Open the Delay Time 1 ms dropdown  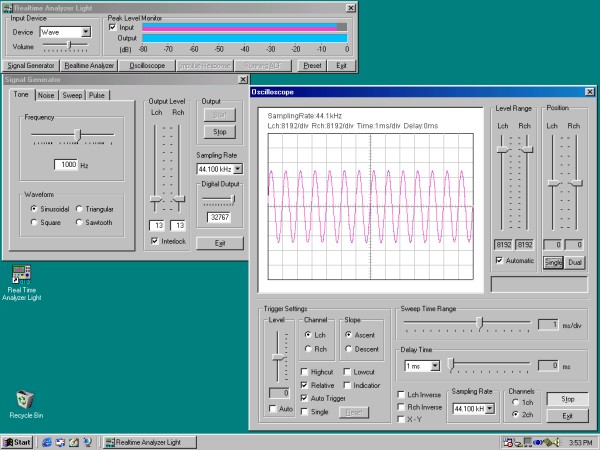pyautogui.click(x=435, y=366)
